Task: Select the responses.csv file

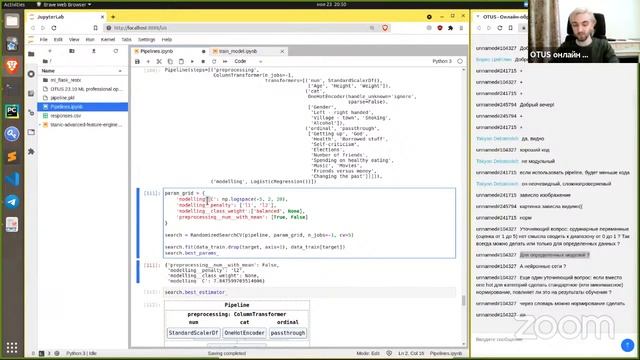Action: tap(82, 116)
